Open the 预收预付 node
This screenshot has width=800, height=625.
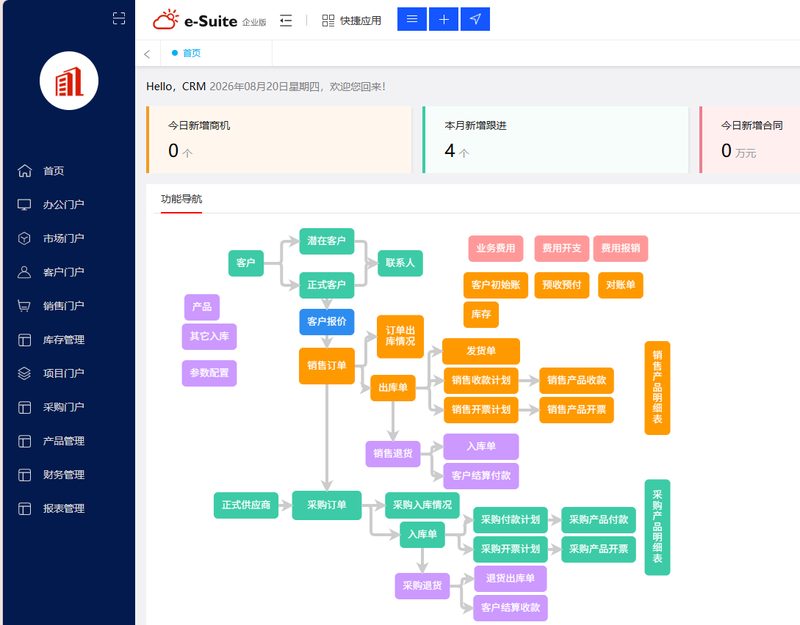click(562, 285)
